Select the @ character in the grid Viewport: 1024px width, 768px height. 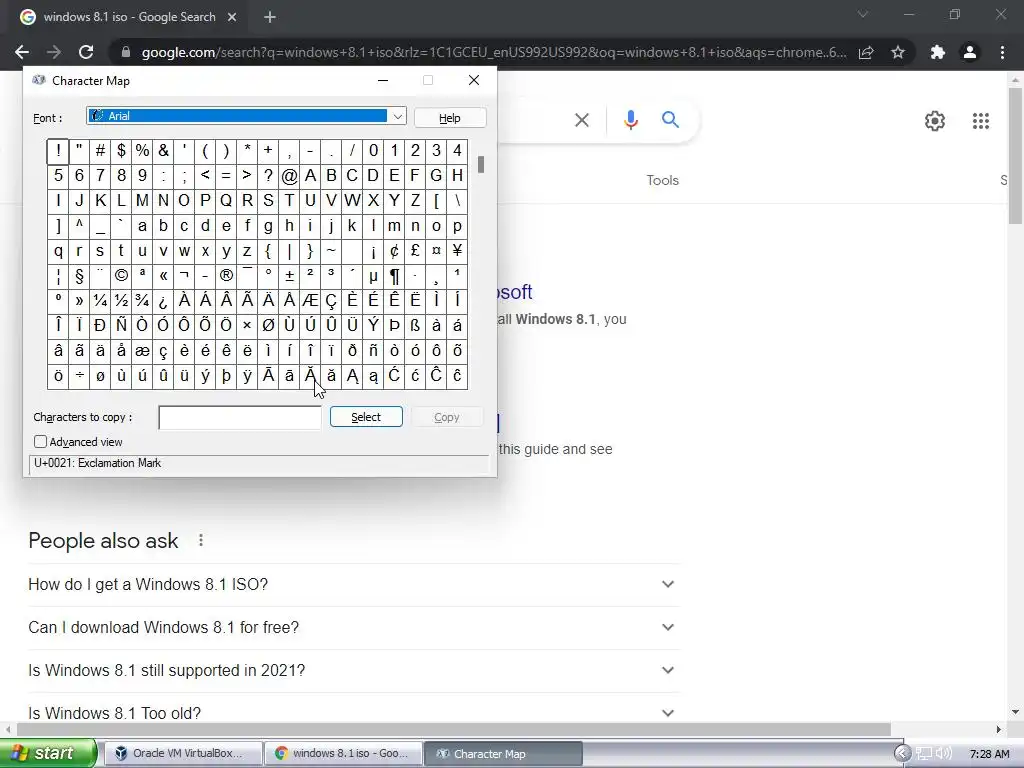[289, 176]
